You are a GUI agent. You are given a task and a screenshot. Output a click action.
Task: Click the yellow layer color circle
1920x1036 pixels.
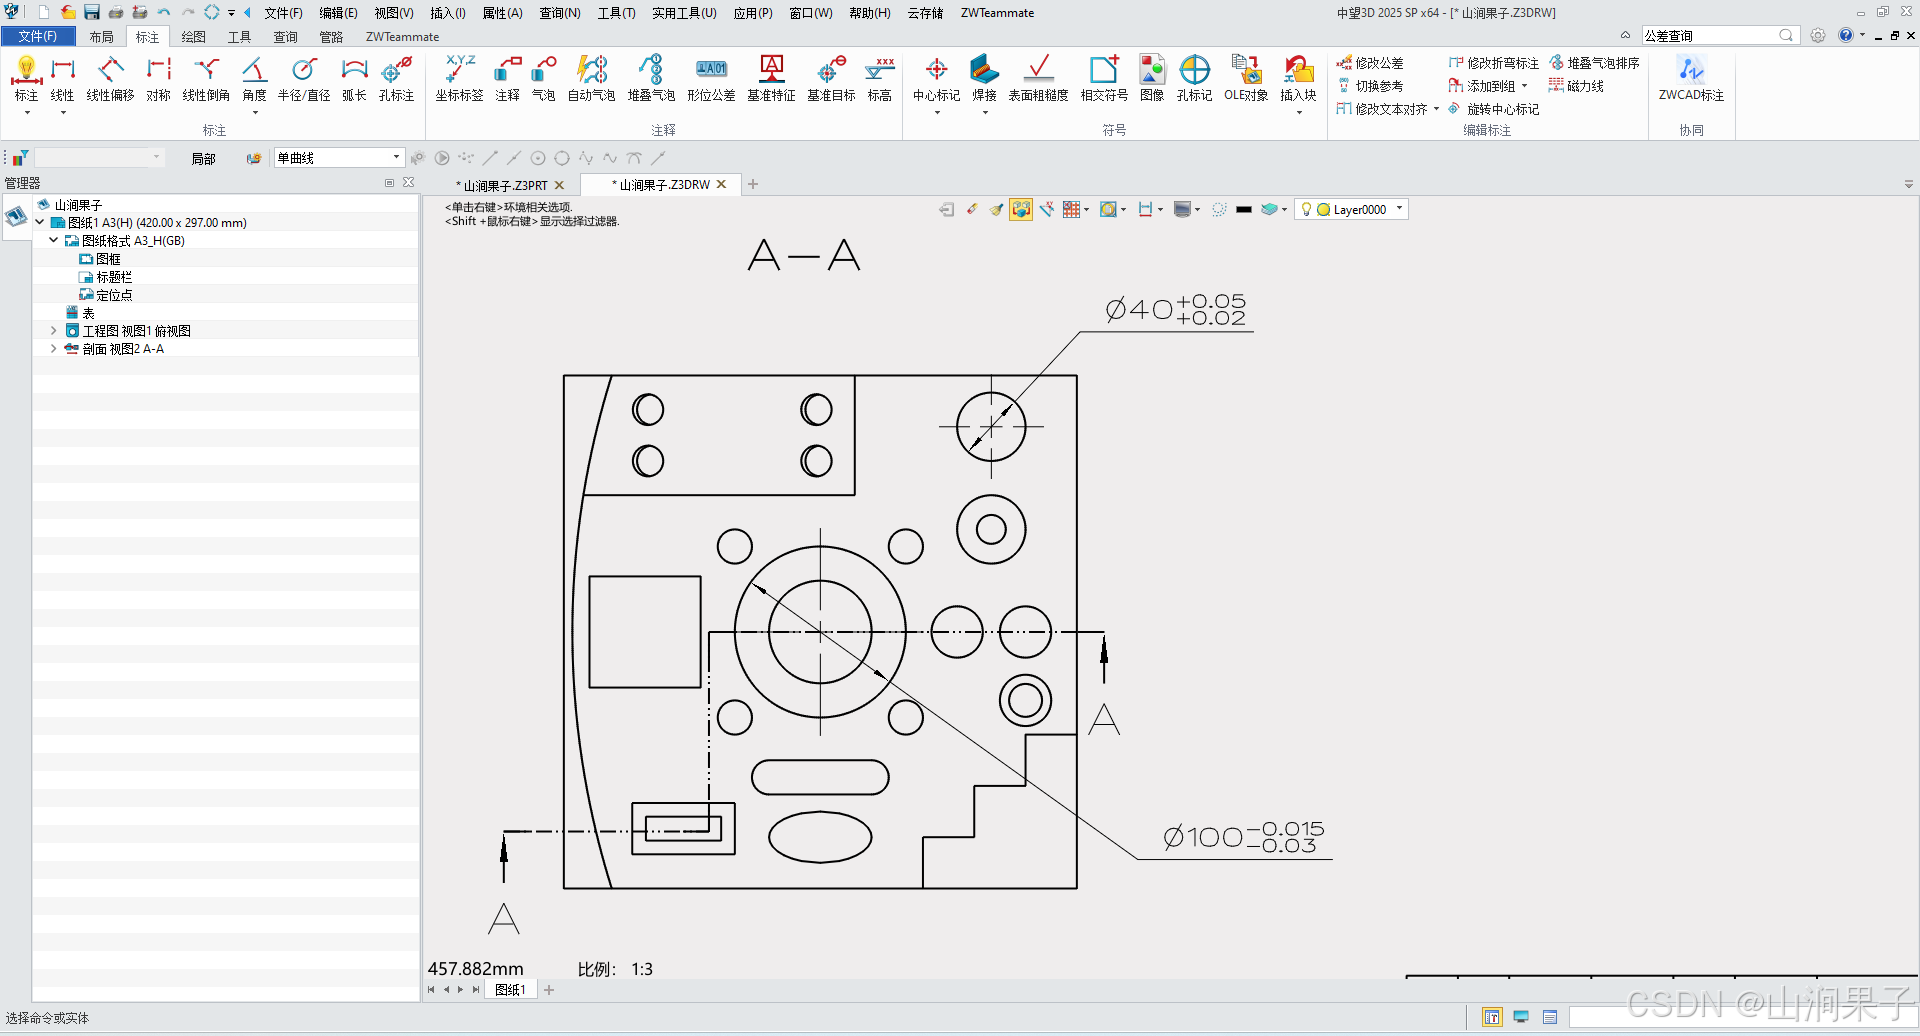click(x=1323, y=209)
